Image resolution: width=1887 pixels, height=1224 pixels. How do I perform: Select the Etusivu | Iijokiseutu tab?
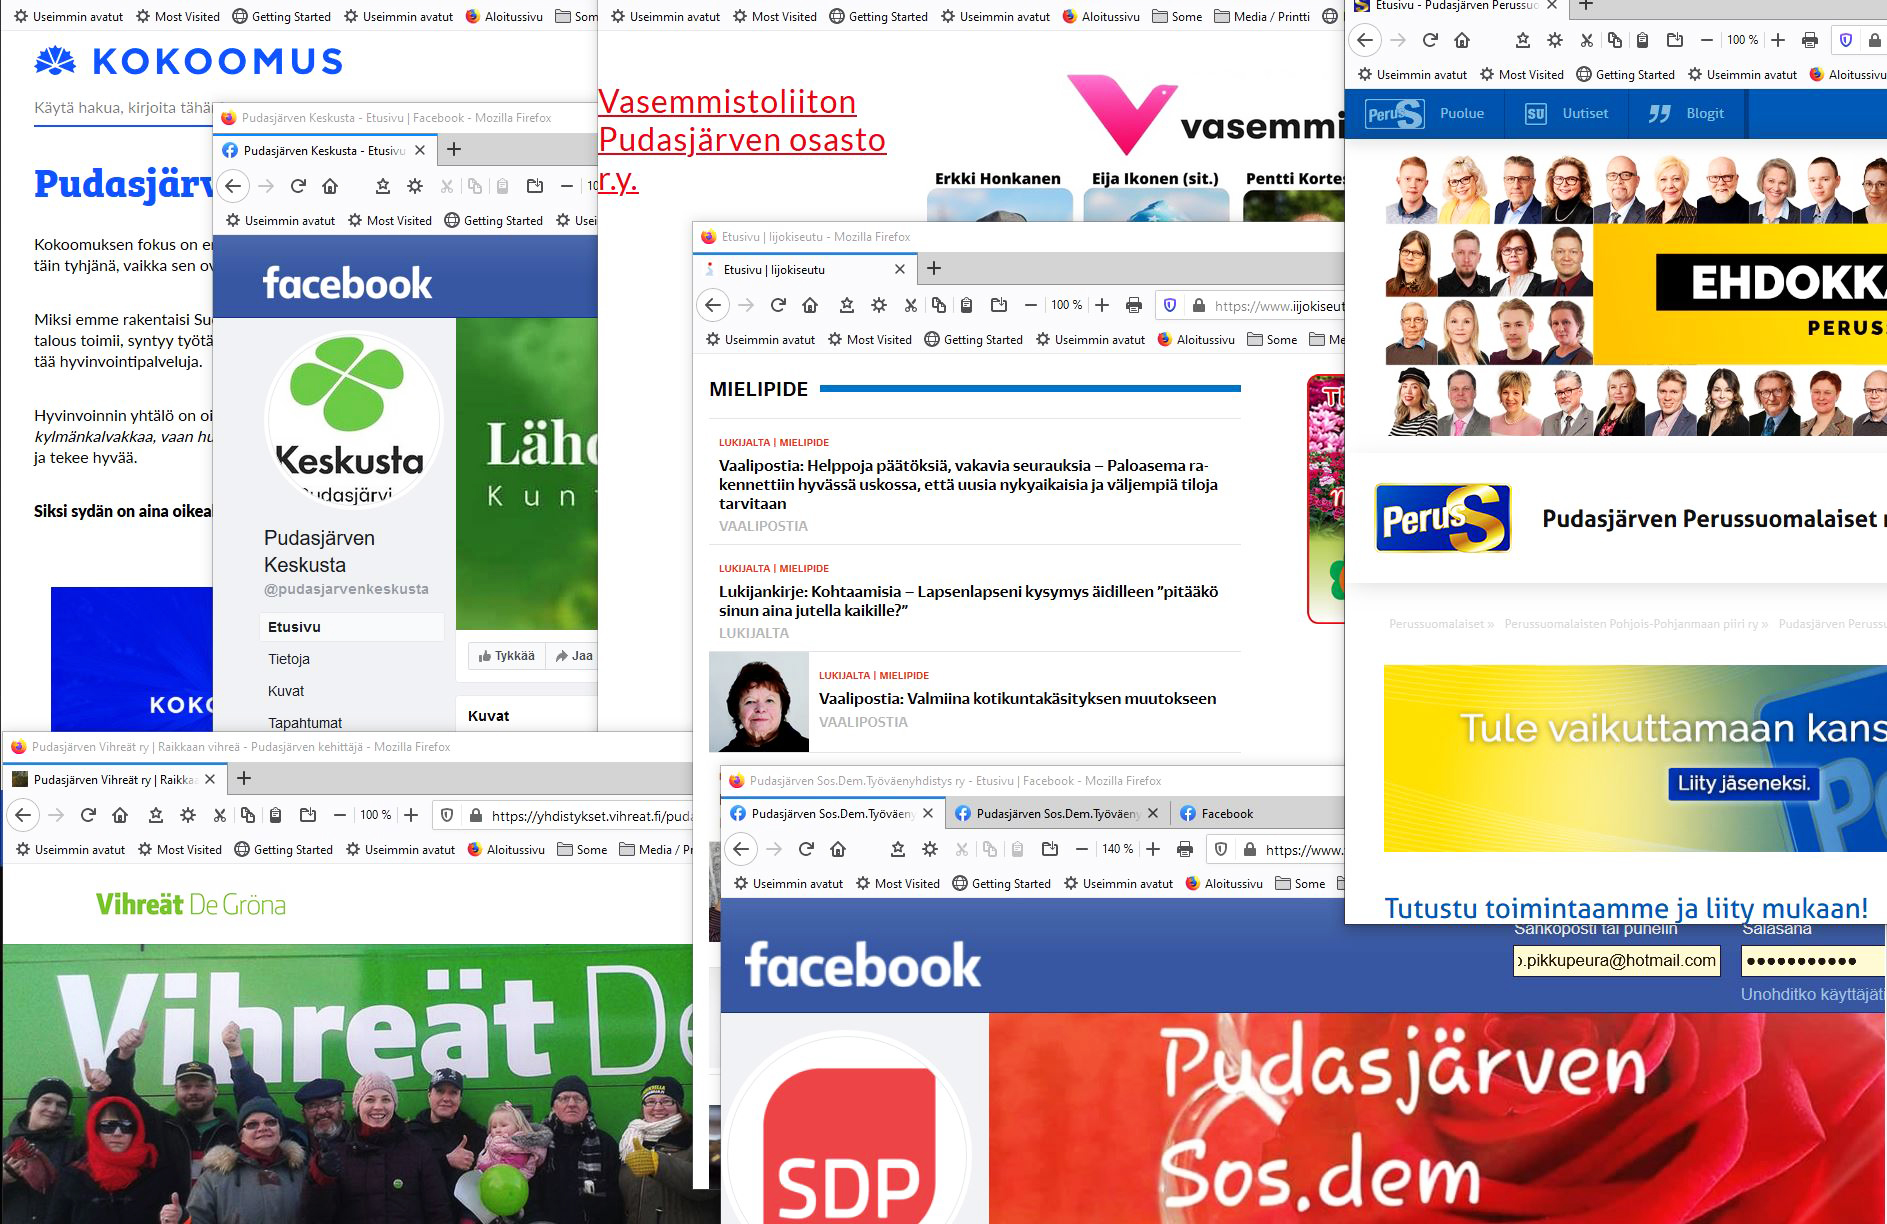click(805, 269)
